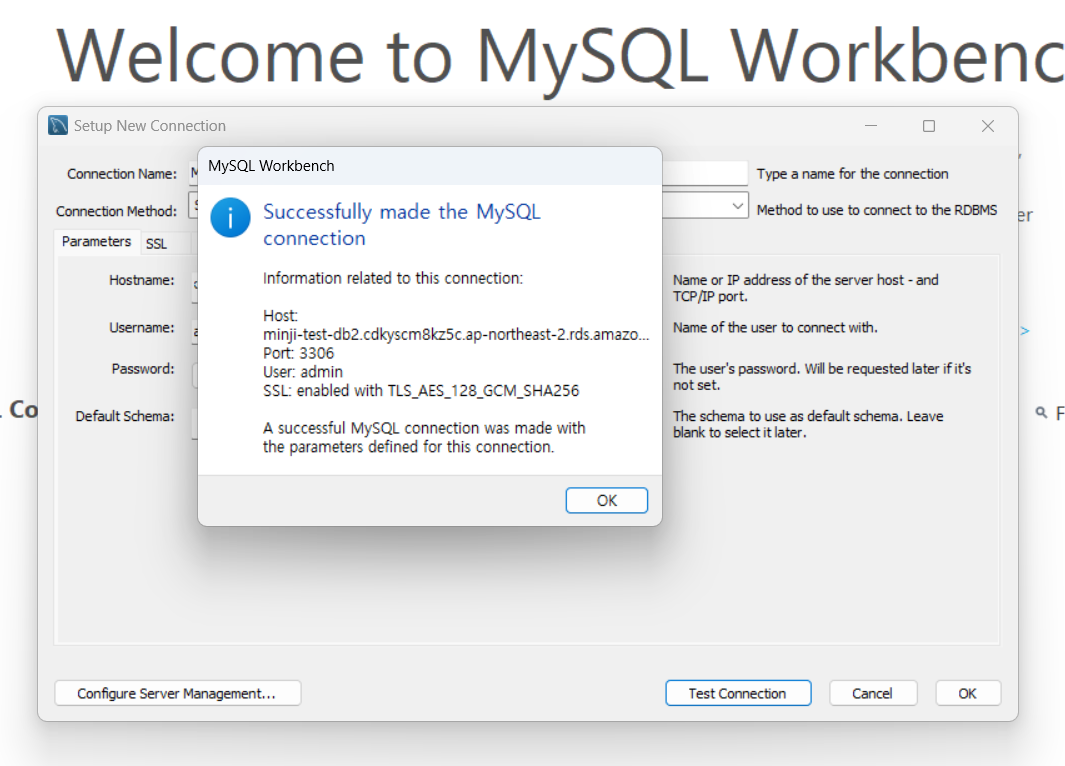This screenshot has width=1065, height=766.
Task: Click OK at bottom of Setup New Connection
Action: click(967, 693)
